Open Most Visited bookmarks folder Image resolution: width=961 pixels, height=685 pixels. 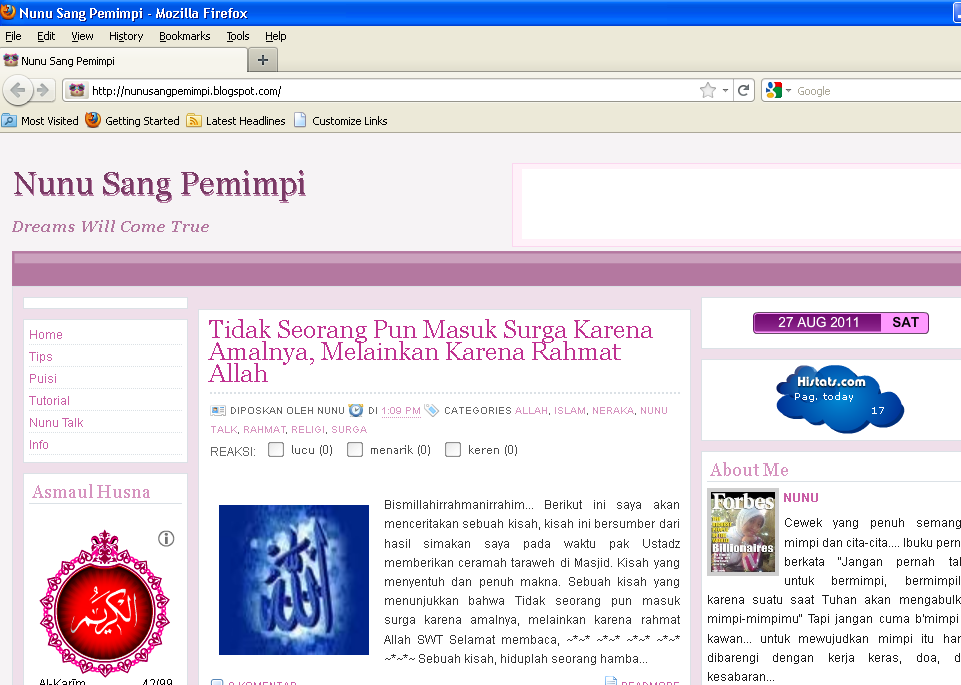(x=40, y=121)
